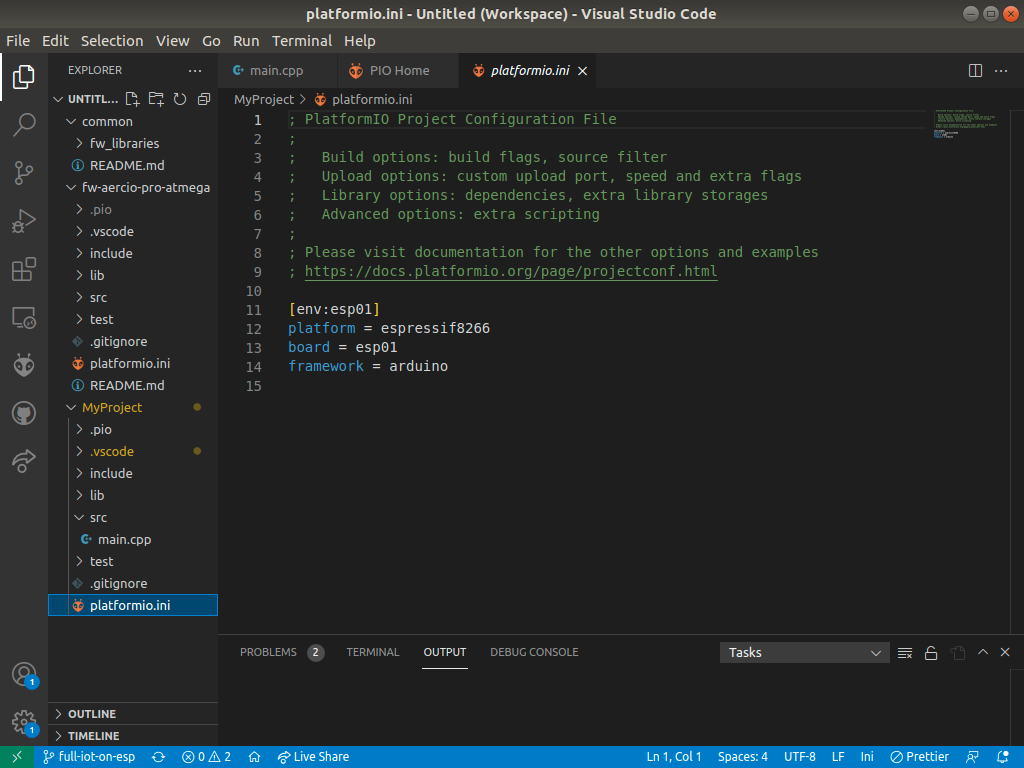The height and width of the screenshot is (768, 1024).
Task: Toggle the output scroll lock
Action: click(931, 653)
